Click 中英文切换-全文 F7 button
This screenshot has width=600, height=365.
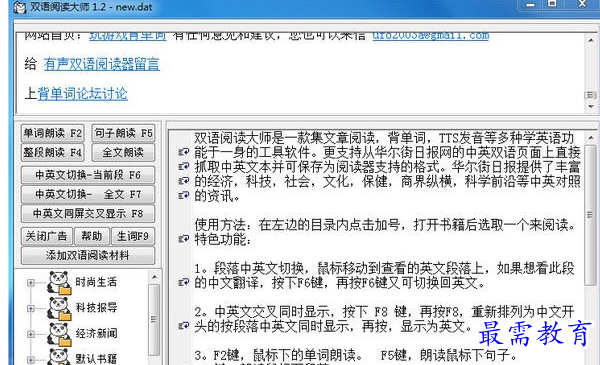(x=88, y=194)
